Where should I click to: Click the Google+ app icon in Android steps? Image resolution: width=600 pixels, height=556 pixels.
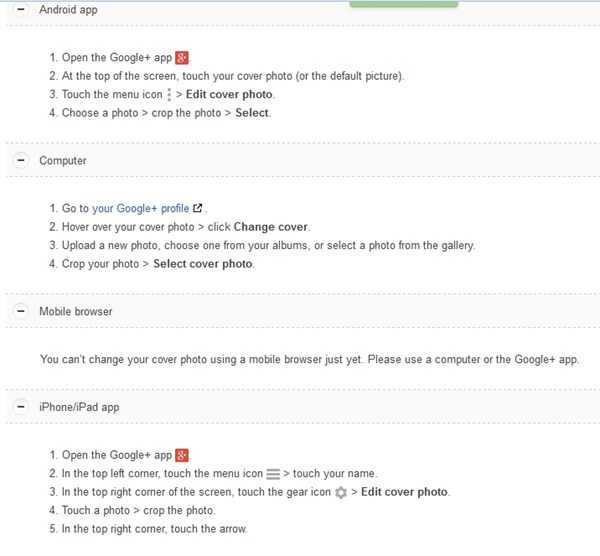point(182,58)
